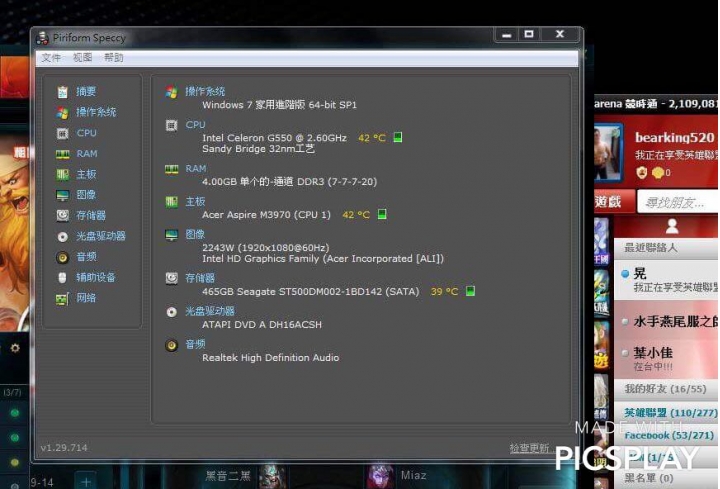Image resolution: width=720 pixels, height=489 pixels.
Task: Click the Realtek High Definition Audio text
Action: click(271, 358)
